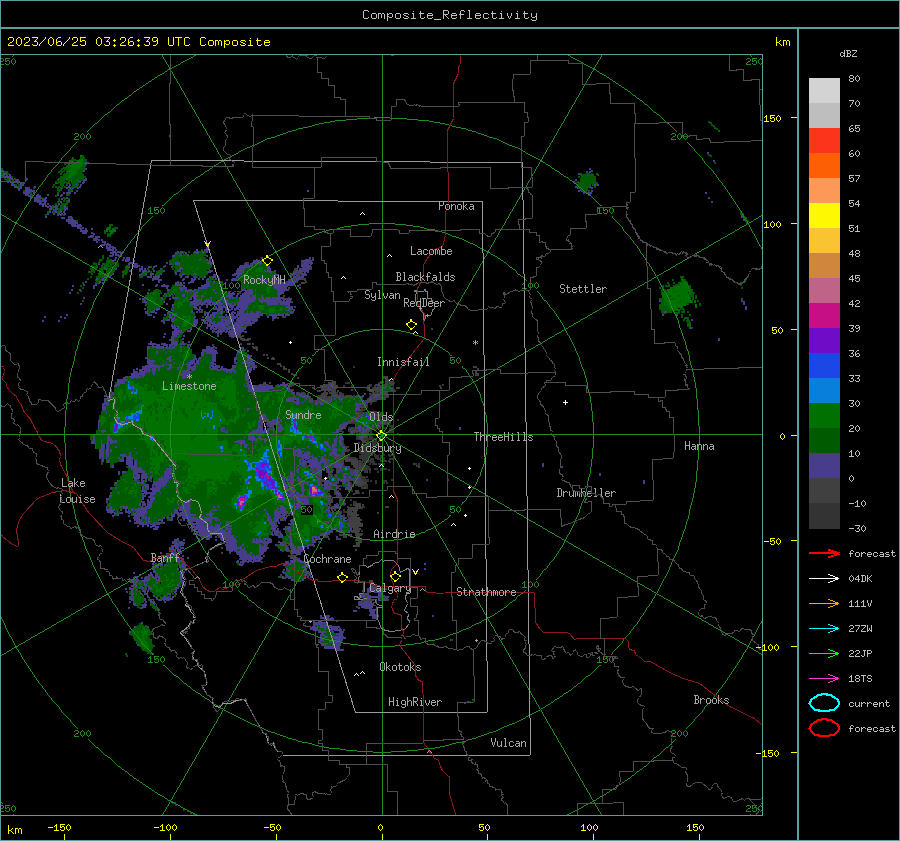Screen dimensions: 900x841
Task: Click the yellow radar site marker at Olds
Action: click(x=381, y=436)
